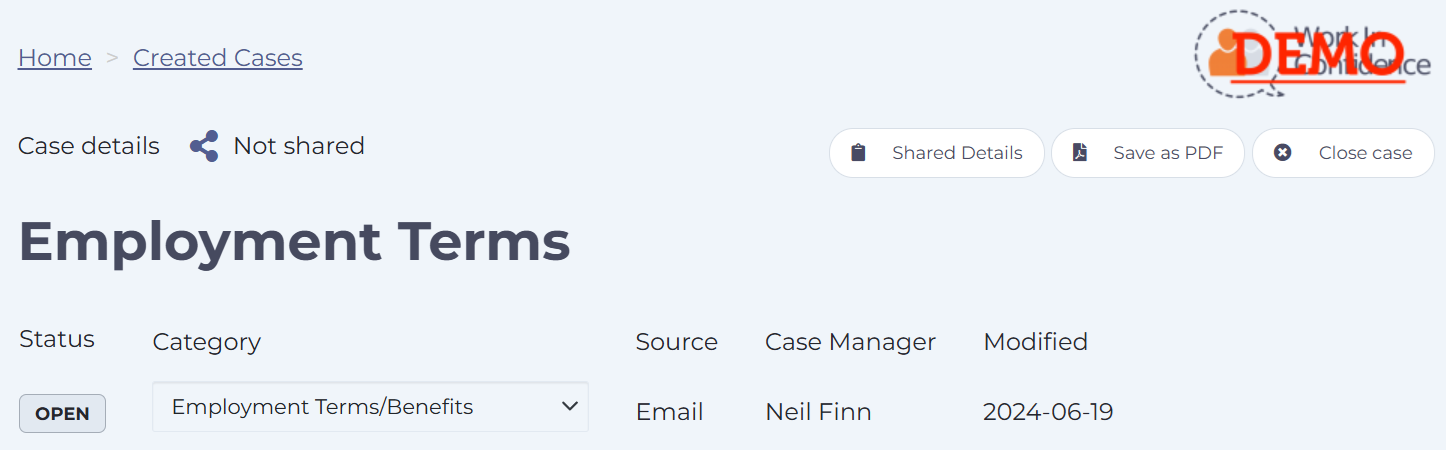Click the PDF file icon
The height and width of the screenshot is (450, 1446).
coord(1079,153)
